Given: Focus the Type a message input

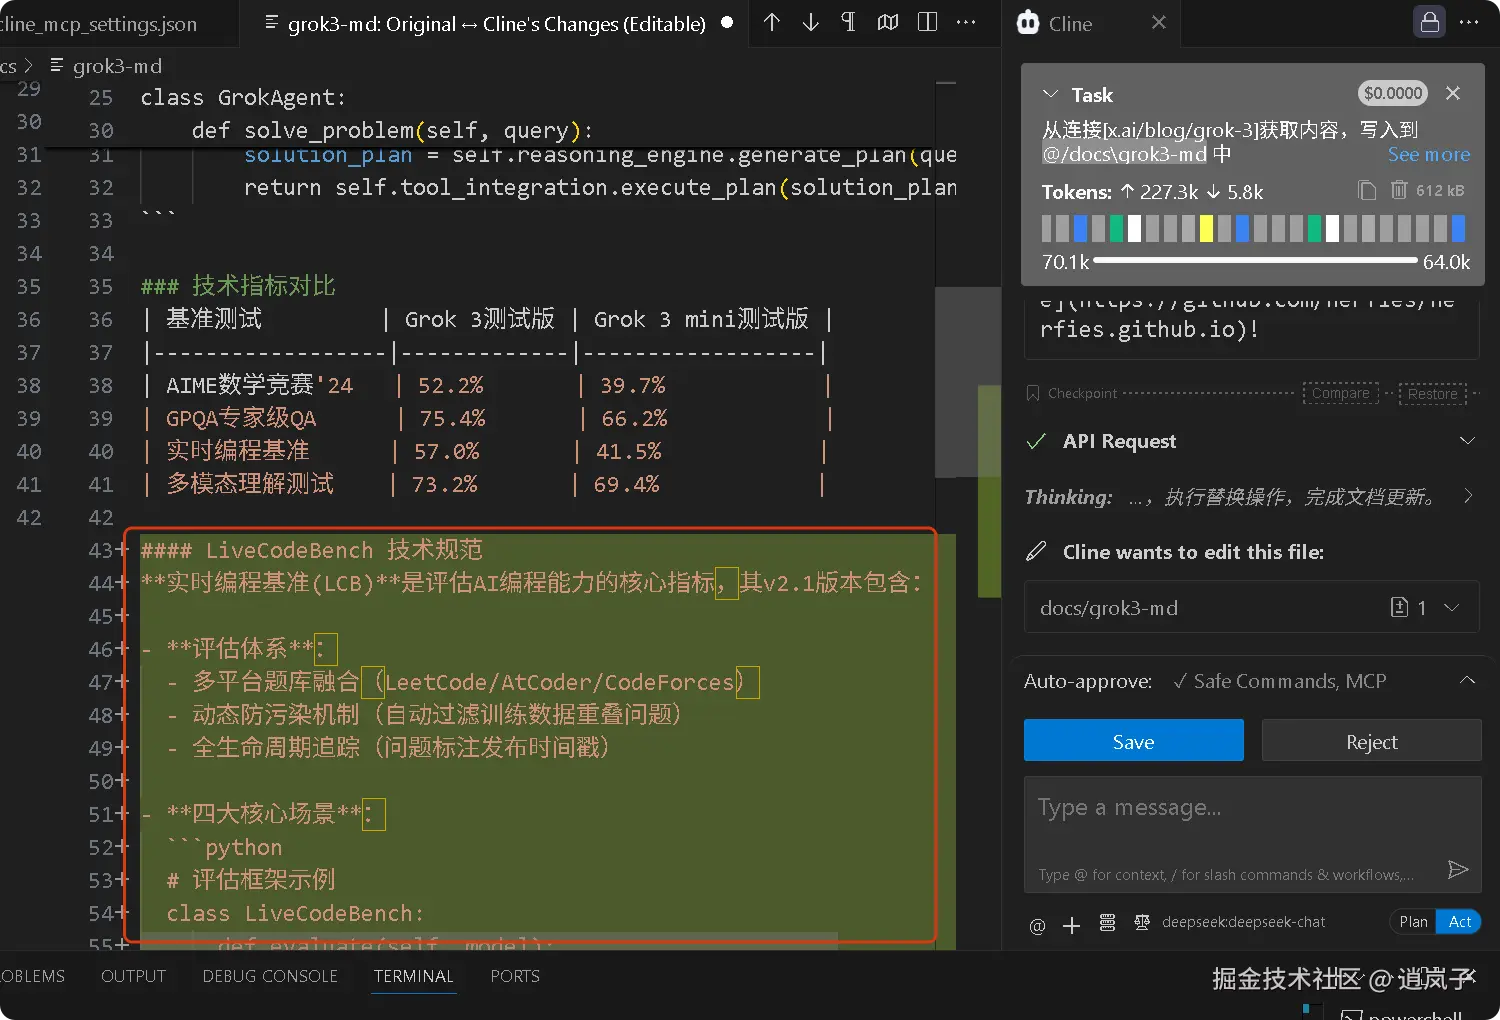Looking at the screenshot, I should (1252, 833).
